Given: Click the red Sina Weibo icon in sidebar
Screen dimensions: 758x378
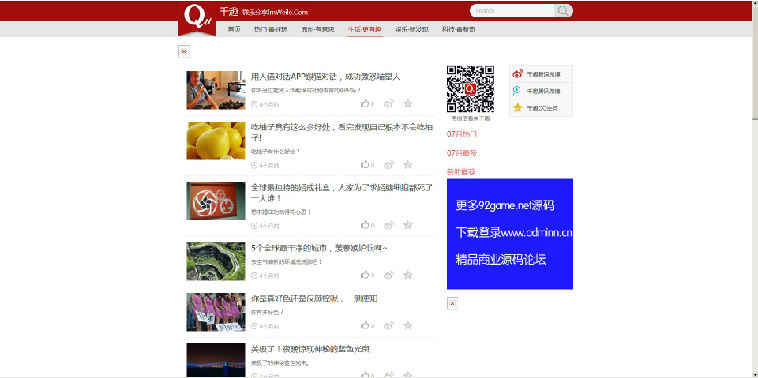Looking at the screenshot, I should [x=518, y=74].
